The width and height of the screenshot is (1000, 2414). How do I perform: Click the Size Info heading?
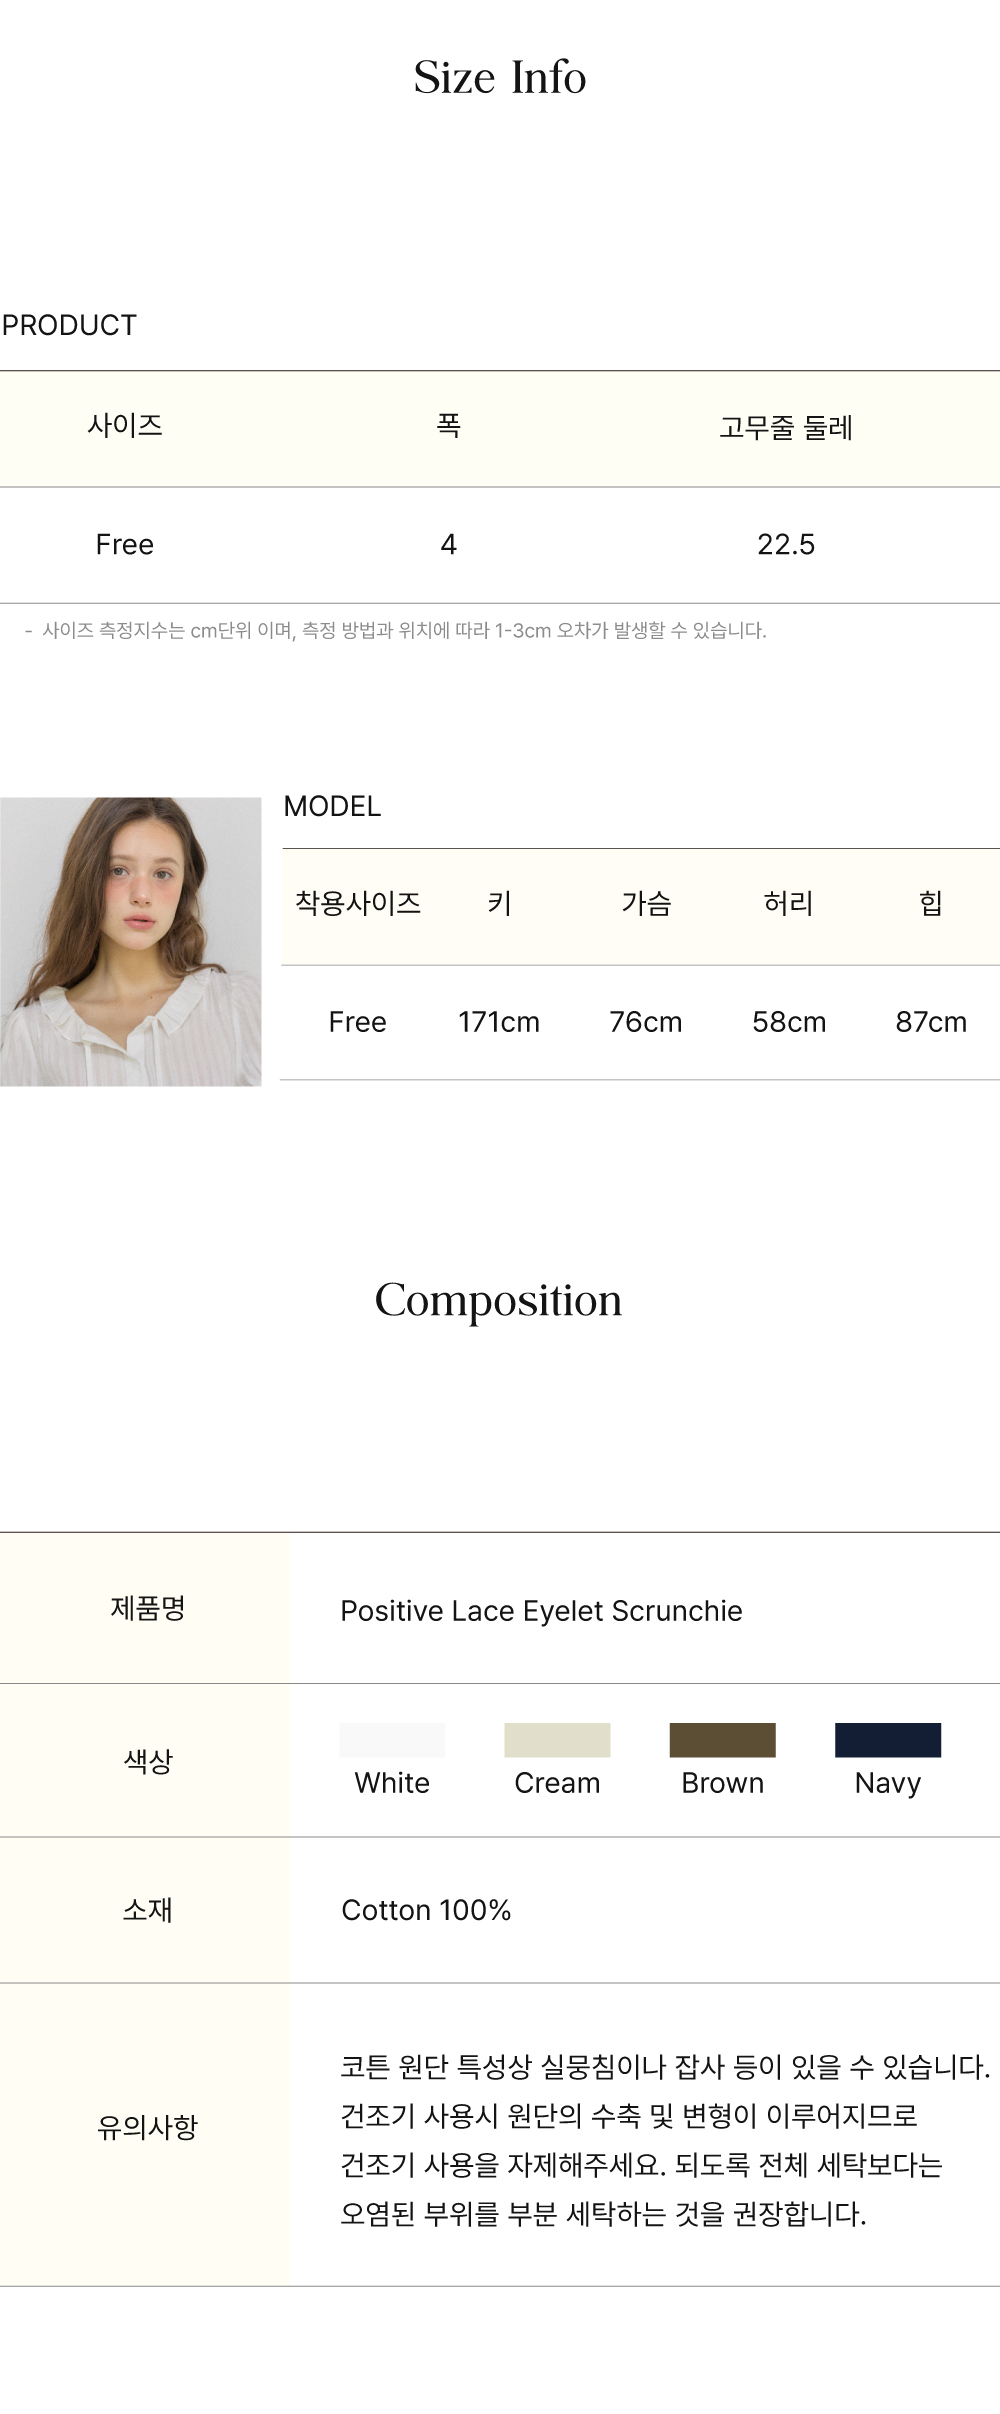(500, 78)
